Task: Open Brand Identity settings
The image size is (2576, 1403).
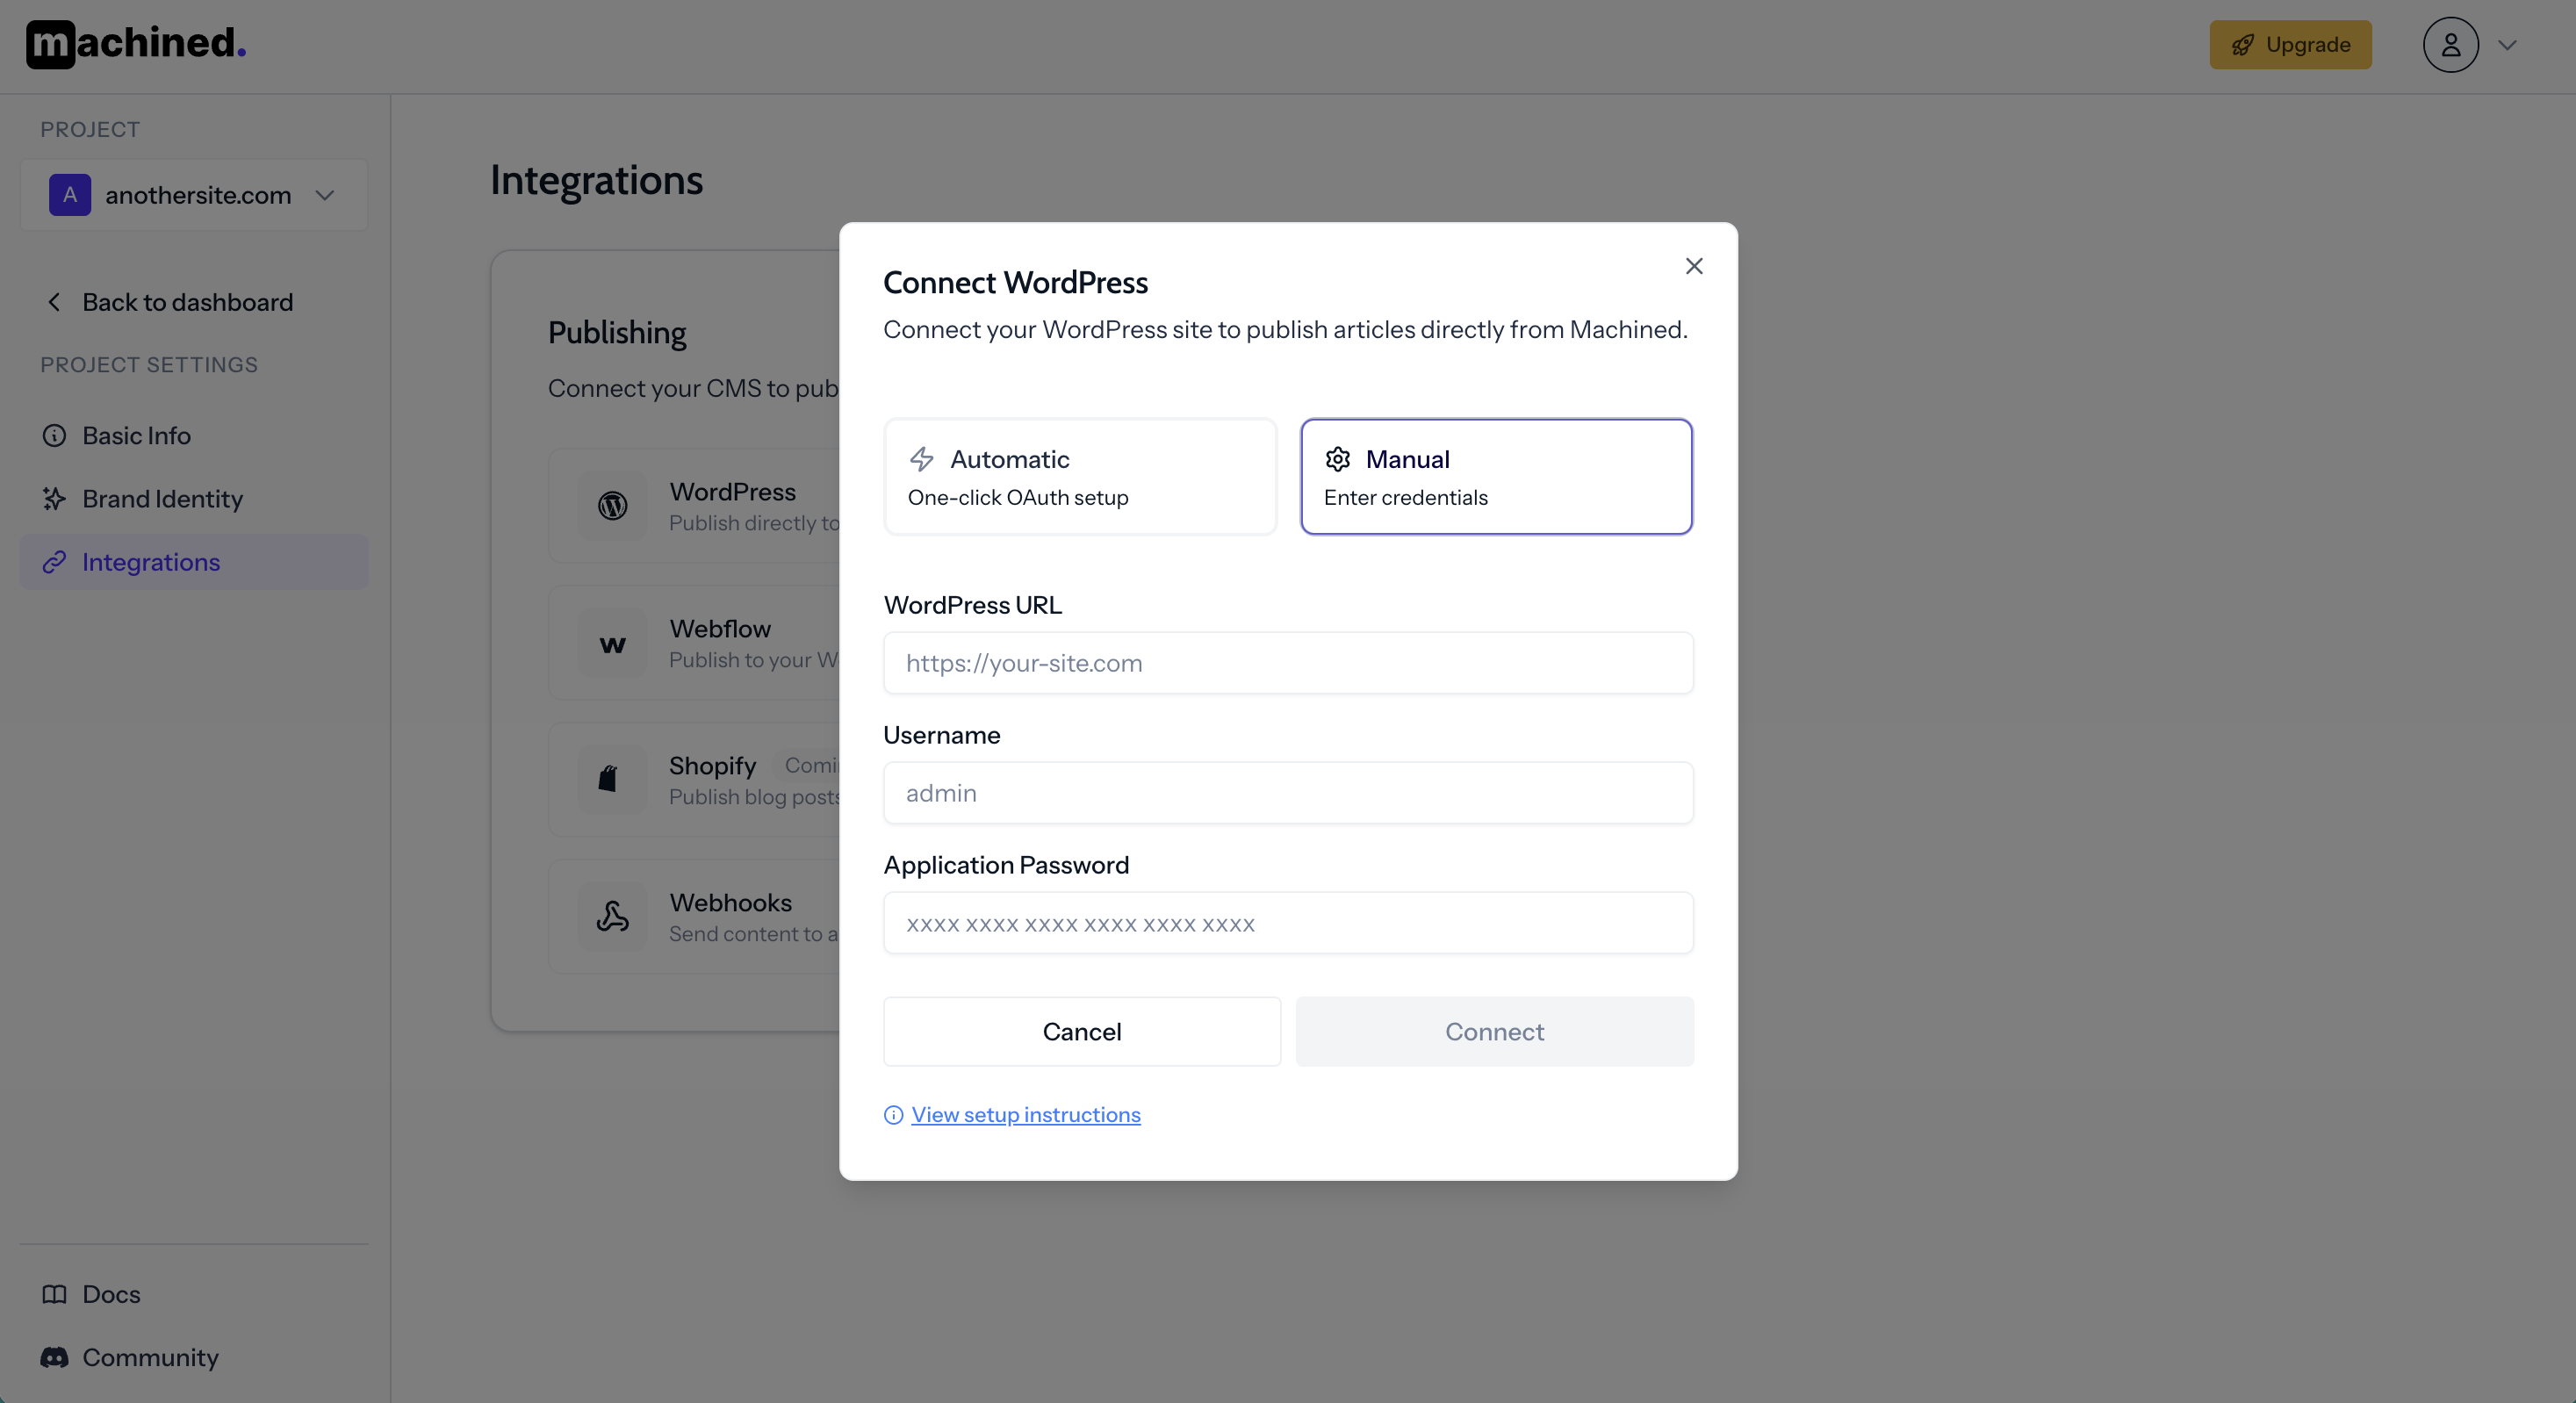Action: point(194,499)
